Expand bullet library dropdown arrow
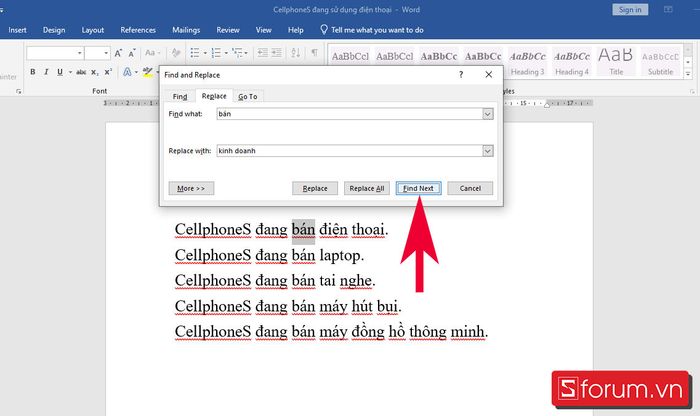 click(x=205, y=53)
